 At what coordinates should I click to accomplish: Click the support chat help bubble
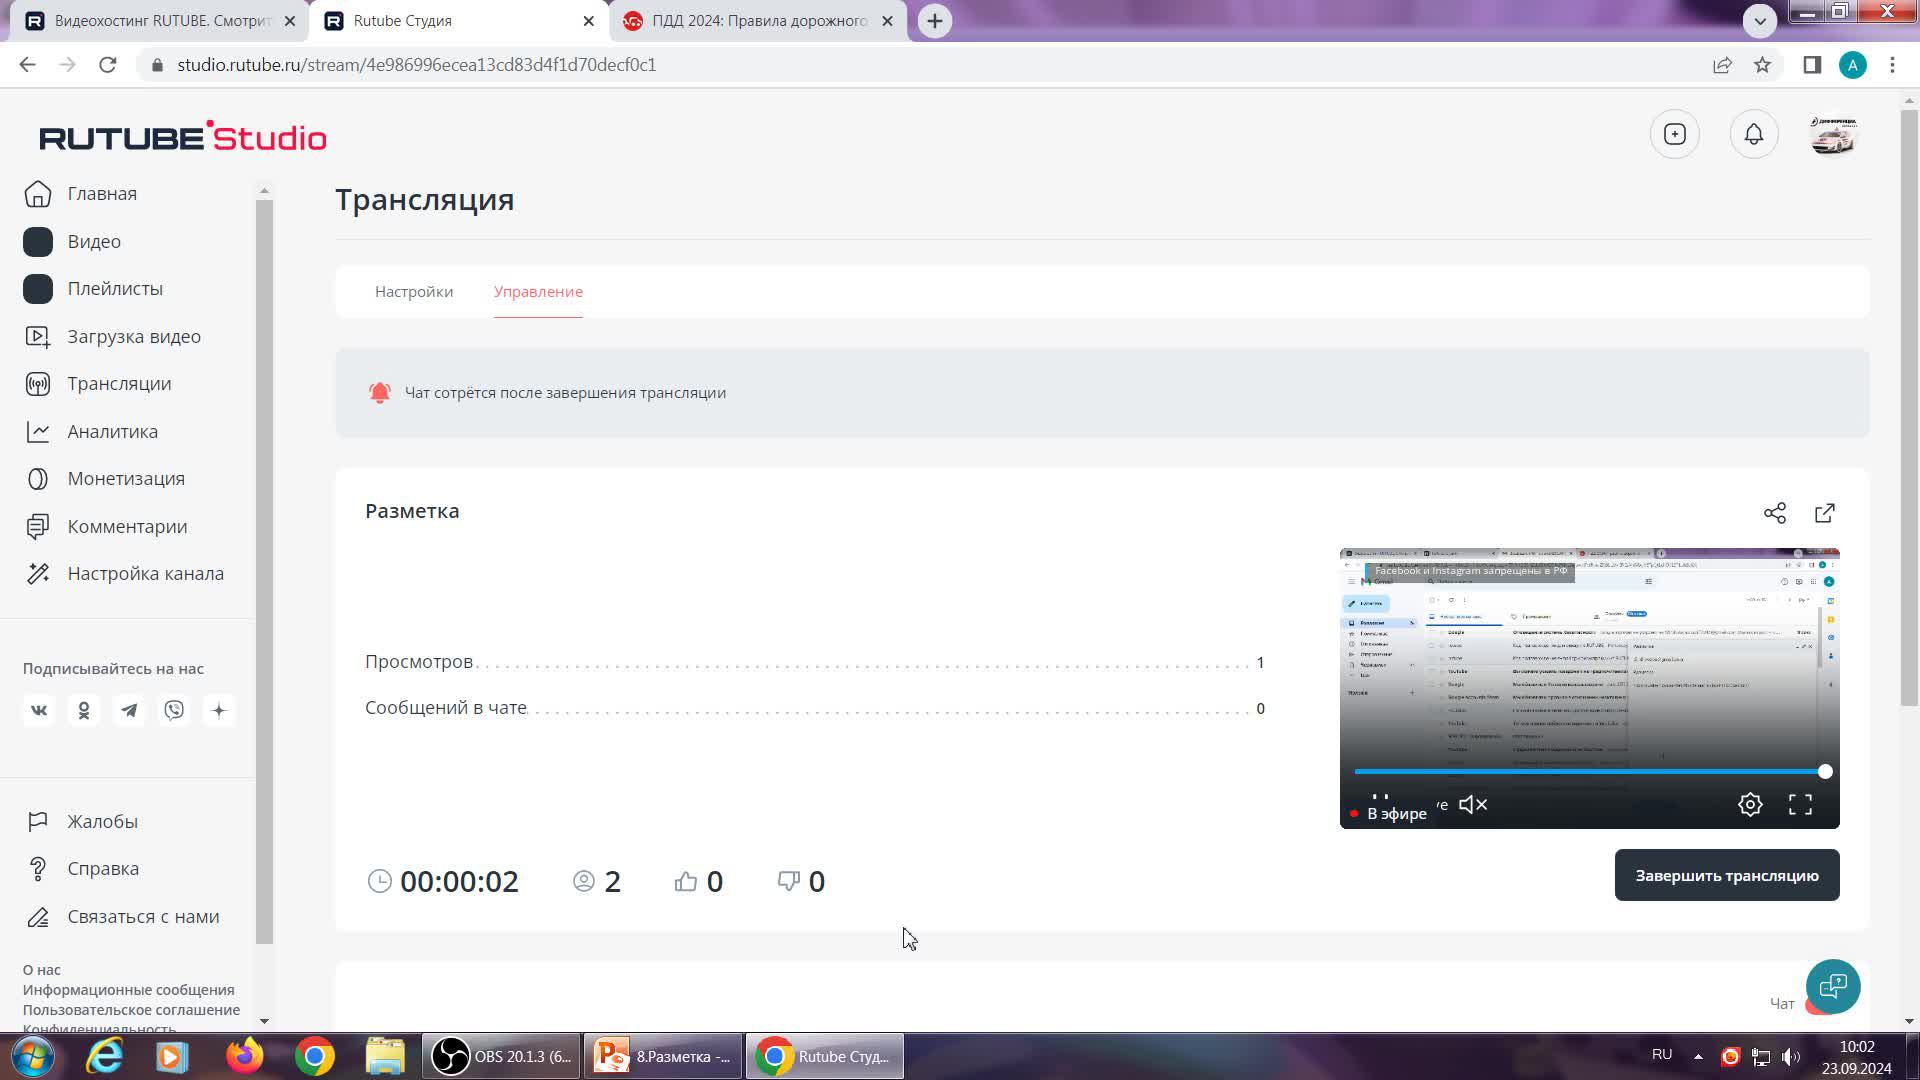[1832, 986]
